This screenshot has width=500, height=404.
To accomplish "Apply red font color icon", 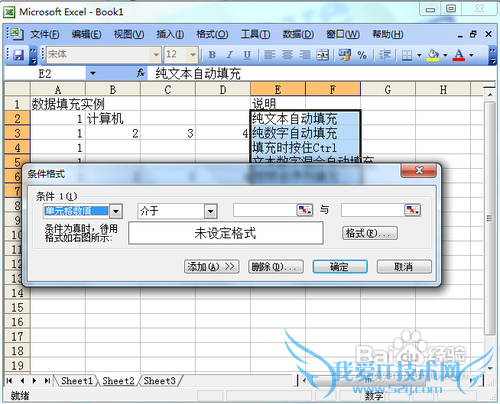I will pos(459,55).
